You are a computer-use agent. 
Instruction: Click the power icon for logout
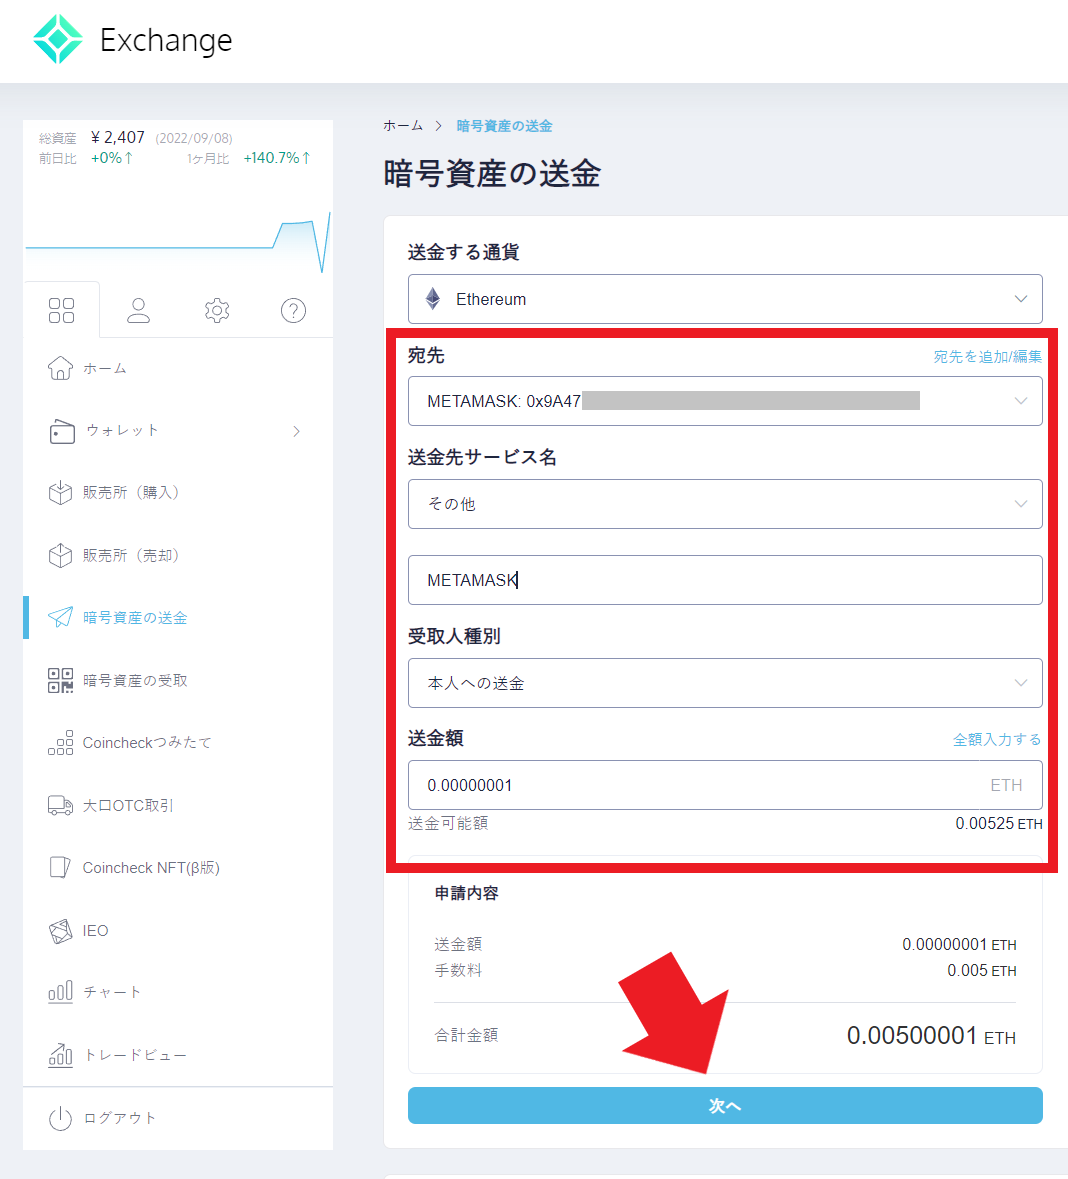[60, 1118]
